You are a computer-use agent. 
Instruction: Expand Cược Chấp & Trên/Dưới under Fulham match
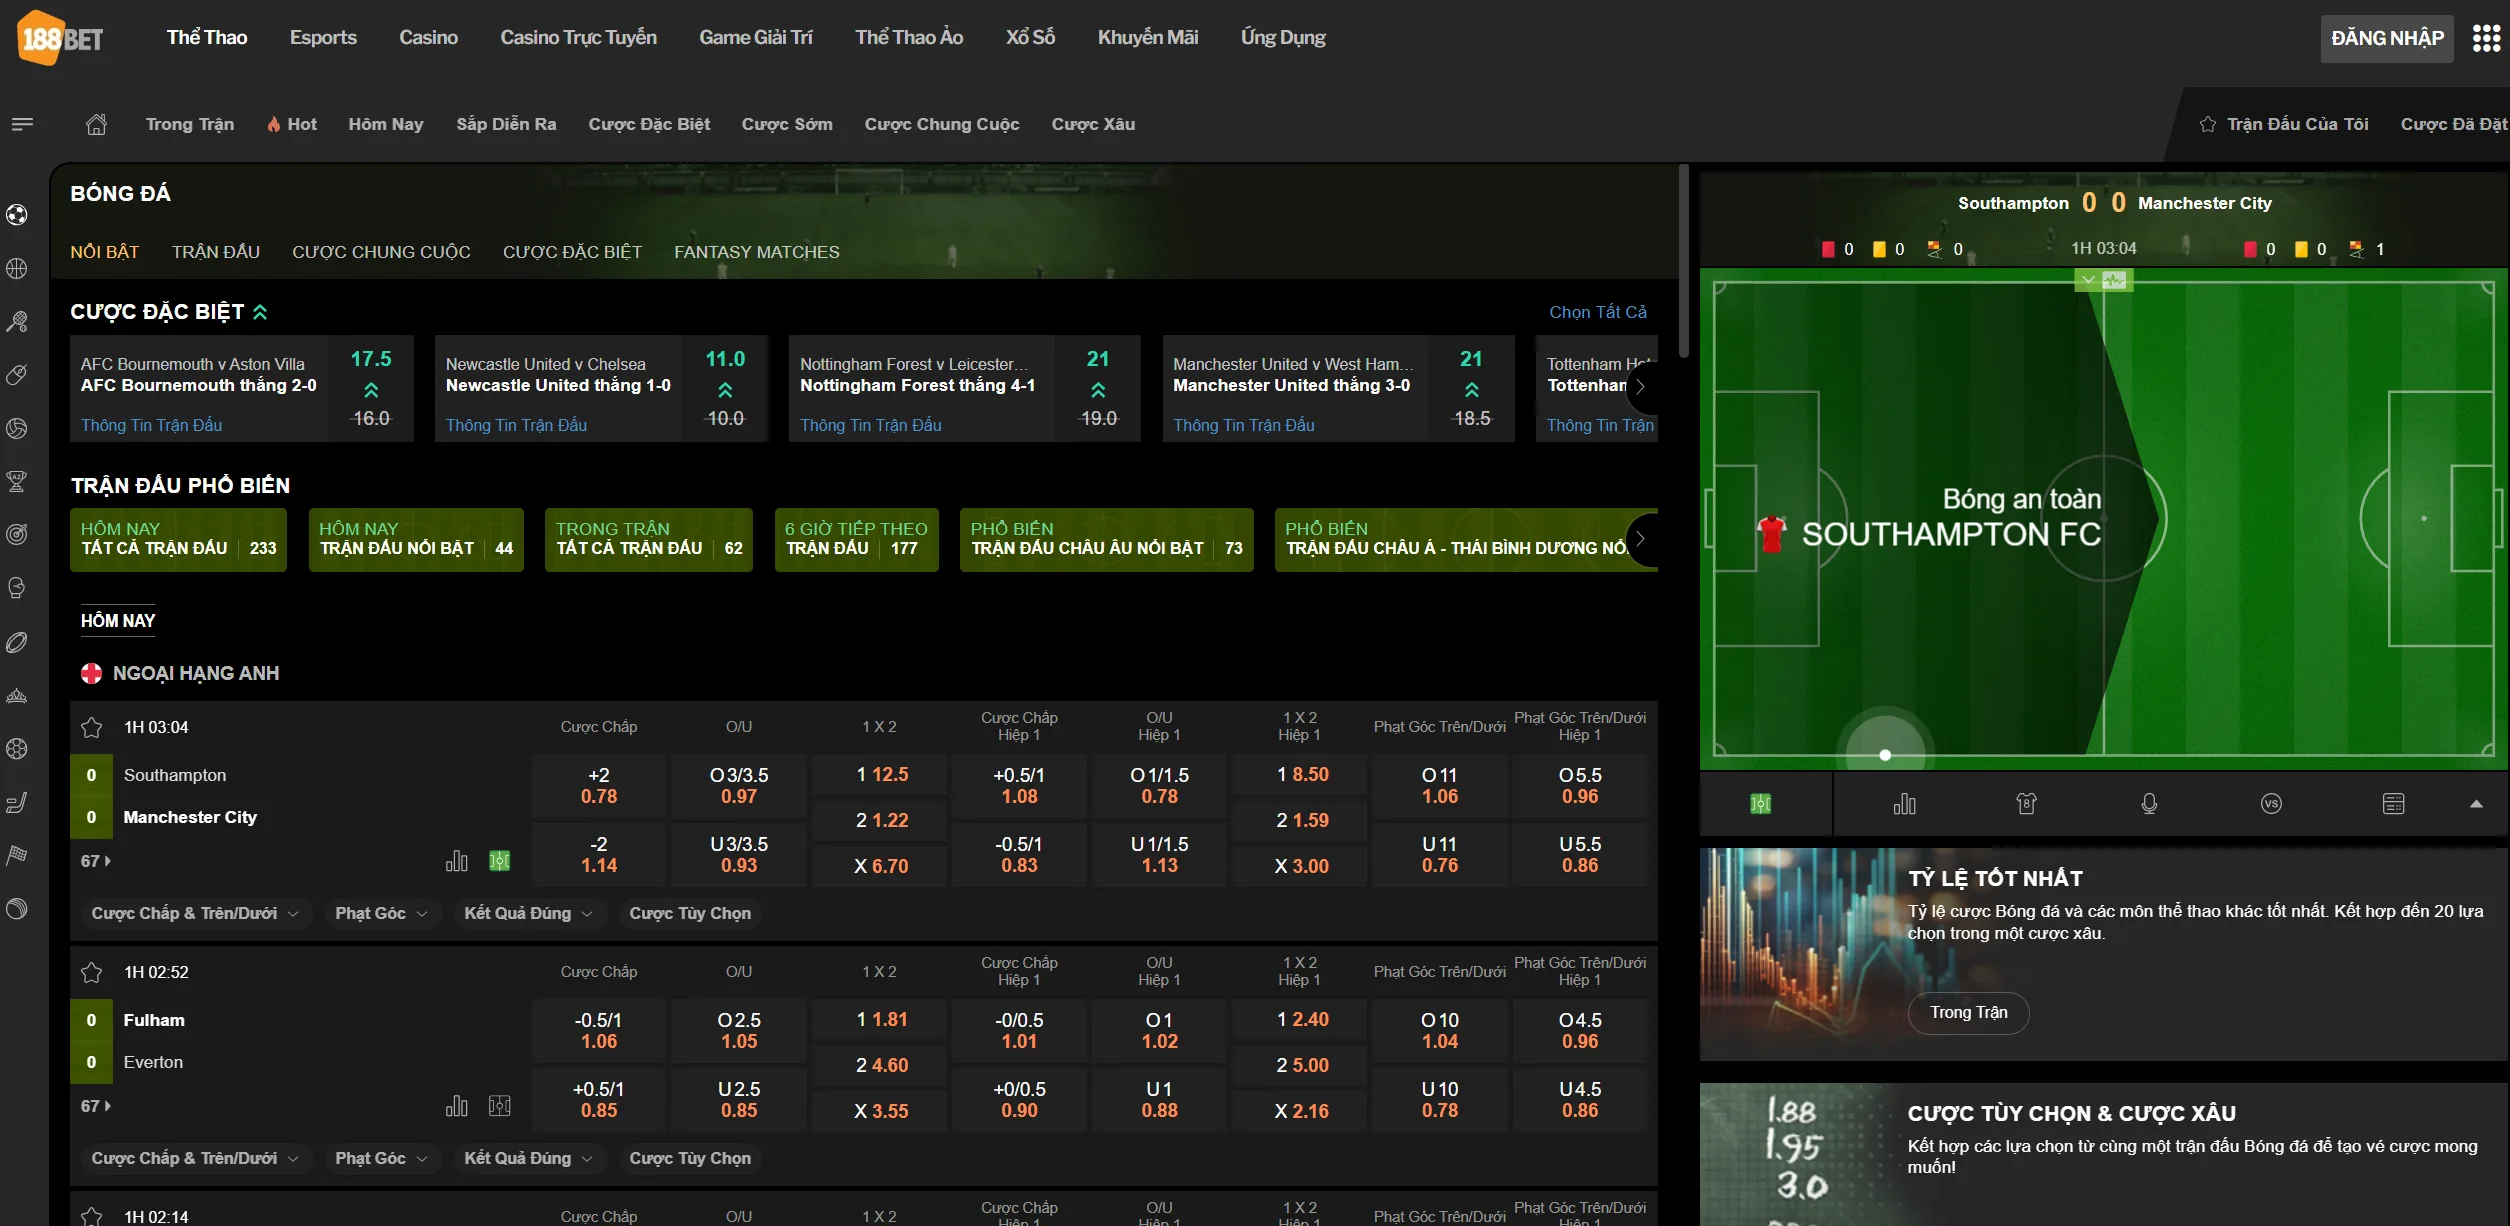point(194,1158)
